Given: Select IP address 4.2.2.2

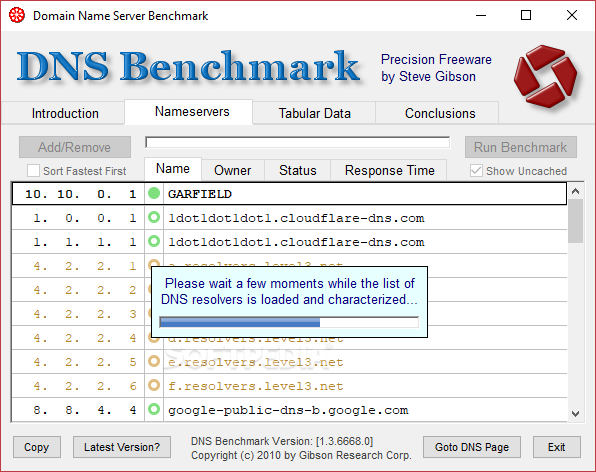Looking at the screenshot, I should [x=84, y=290].
